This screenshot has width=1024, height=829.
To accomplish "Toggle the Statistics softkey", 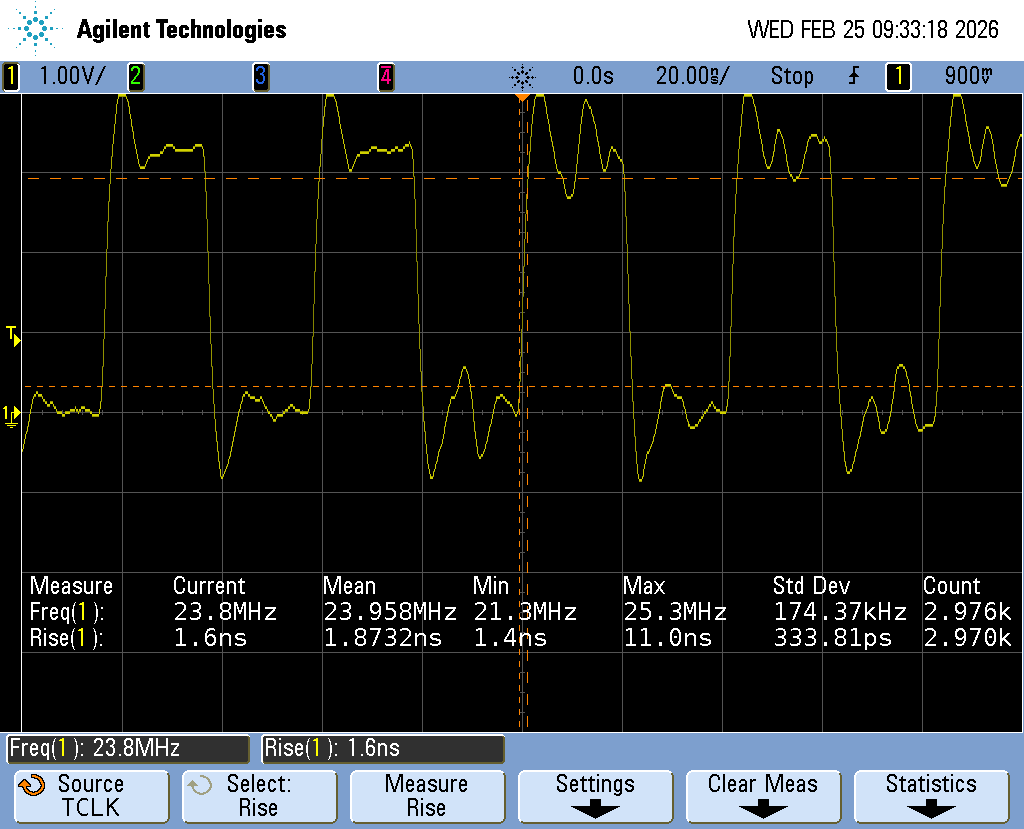I will [x=931, y=795].
